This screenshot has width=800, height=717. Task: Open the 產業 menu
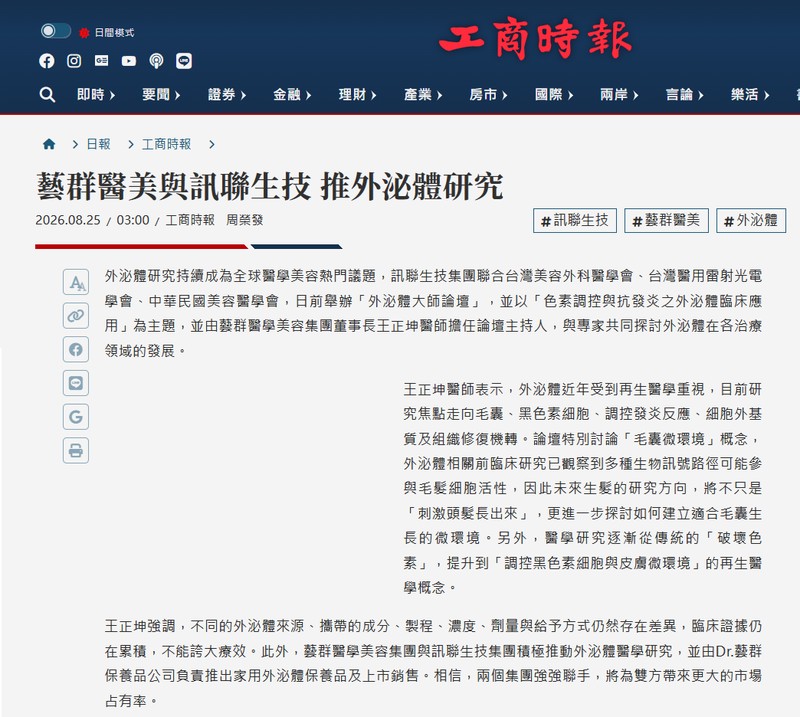pos(423,94)
